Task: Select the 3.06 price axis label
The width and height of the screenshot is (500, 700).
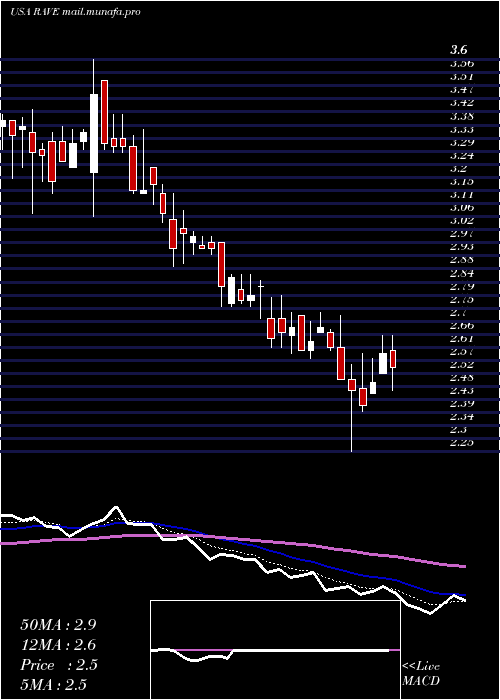Action: click(462, 207)
